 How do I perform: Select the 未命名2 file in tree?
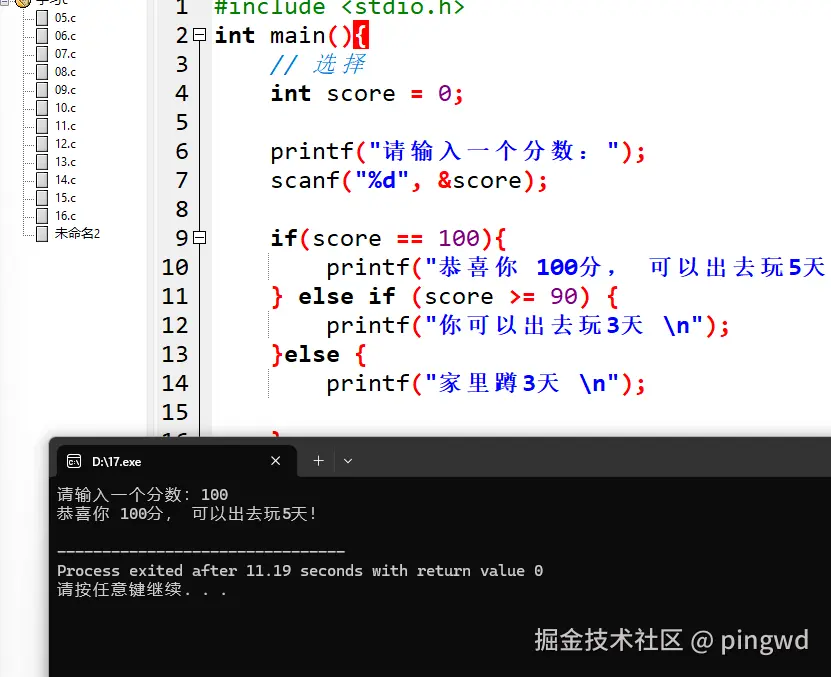click(77, 233)
